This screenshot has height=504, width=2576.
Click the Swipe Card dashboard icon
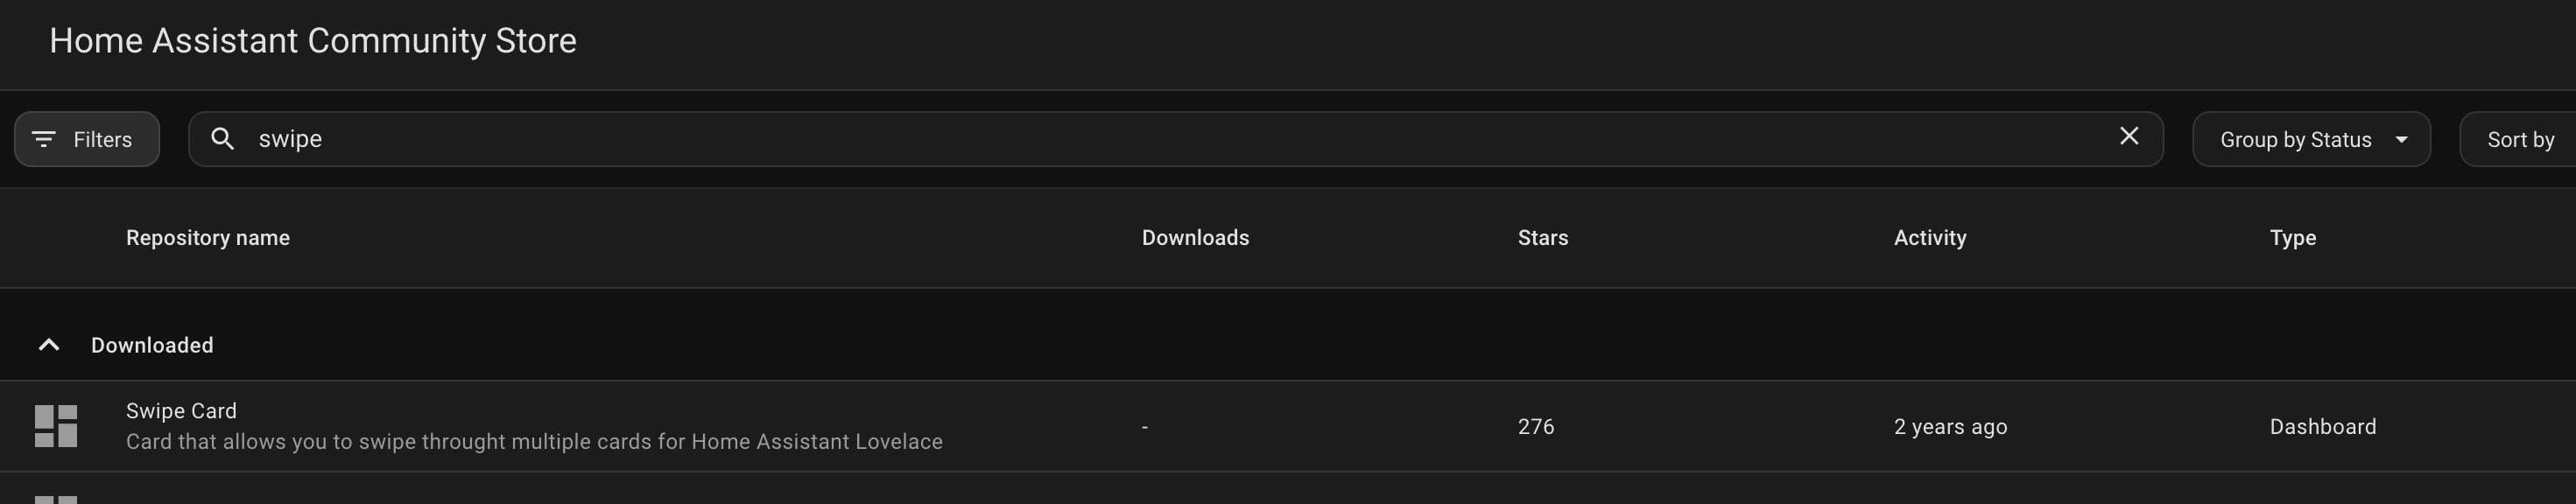point(56,426)
